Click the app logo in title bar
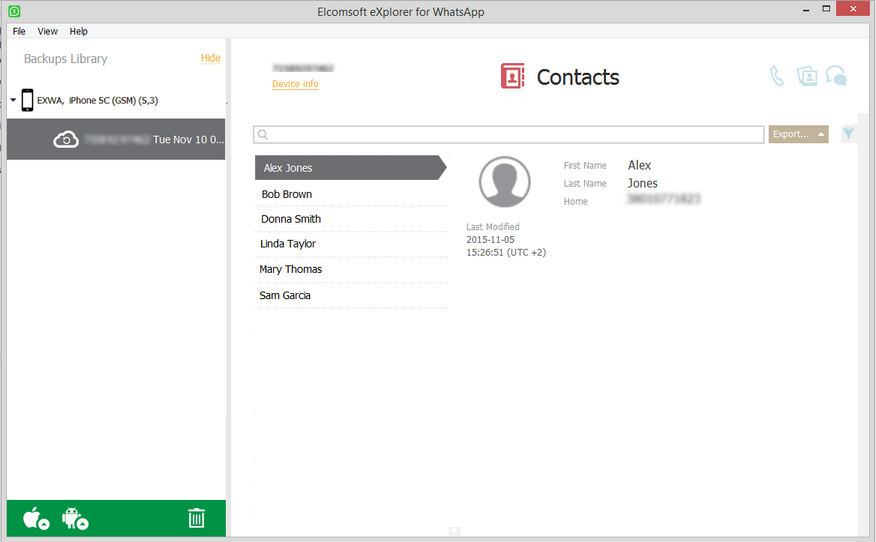Screen dimensions: 876x542 15,11
